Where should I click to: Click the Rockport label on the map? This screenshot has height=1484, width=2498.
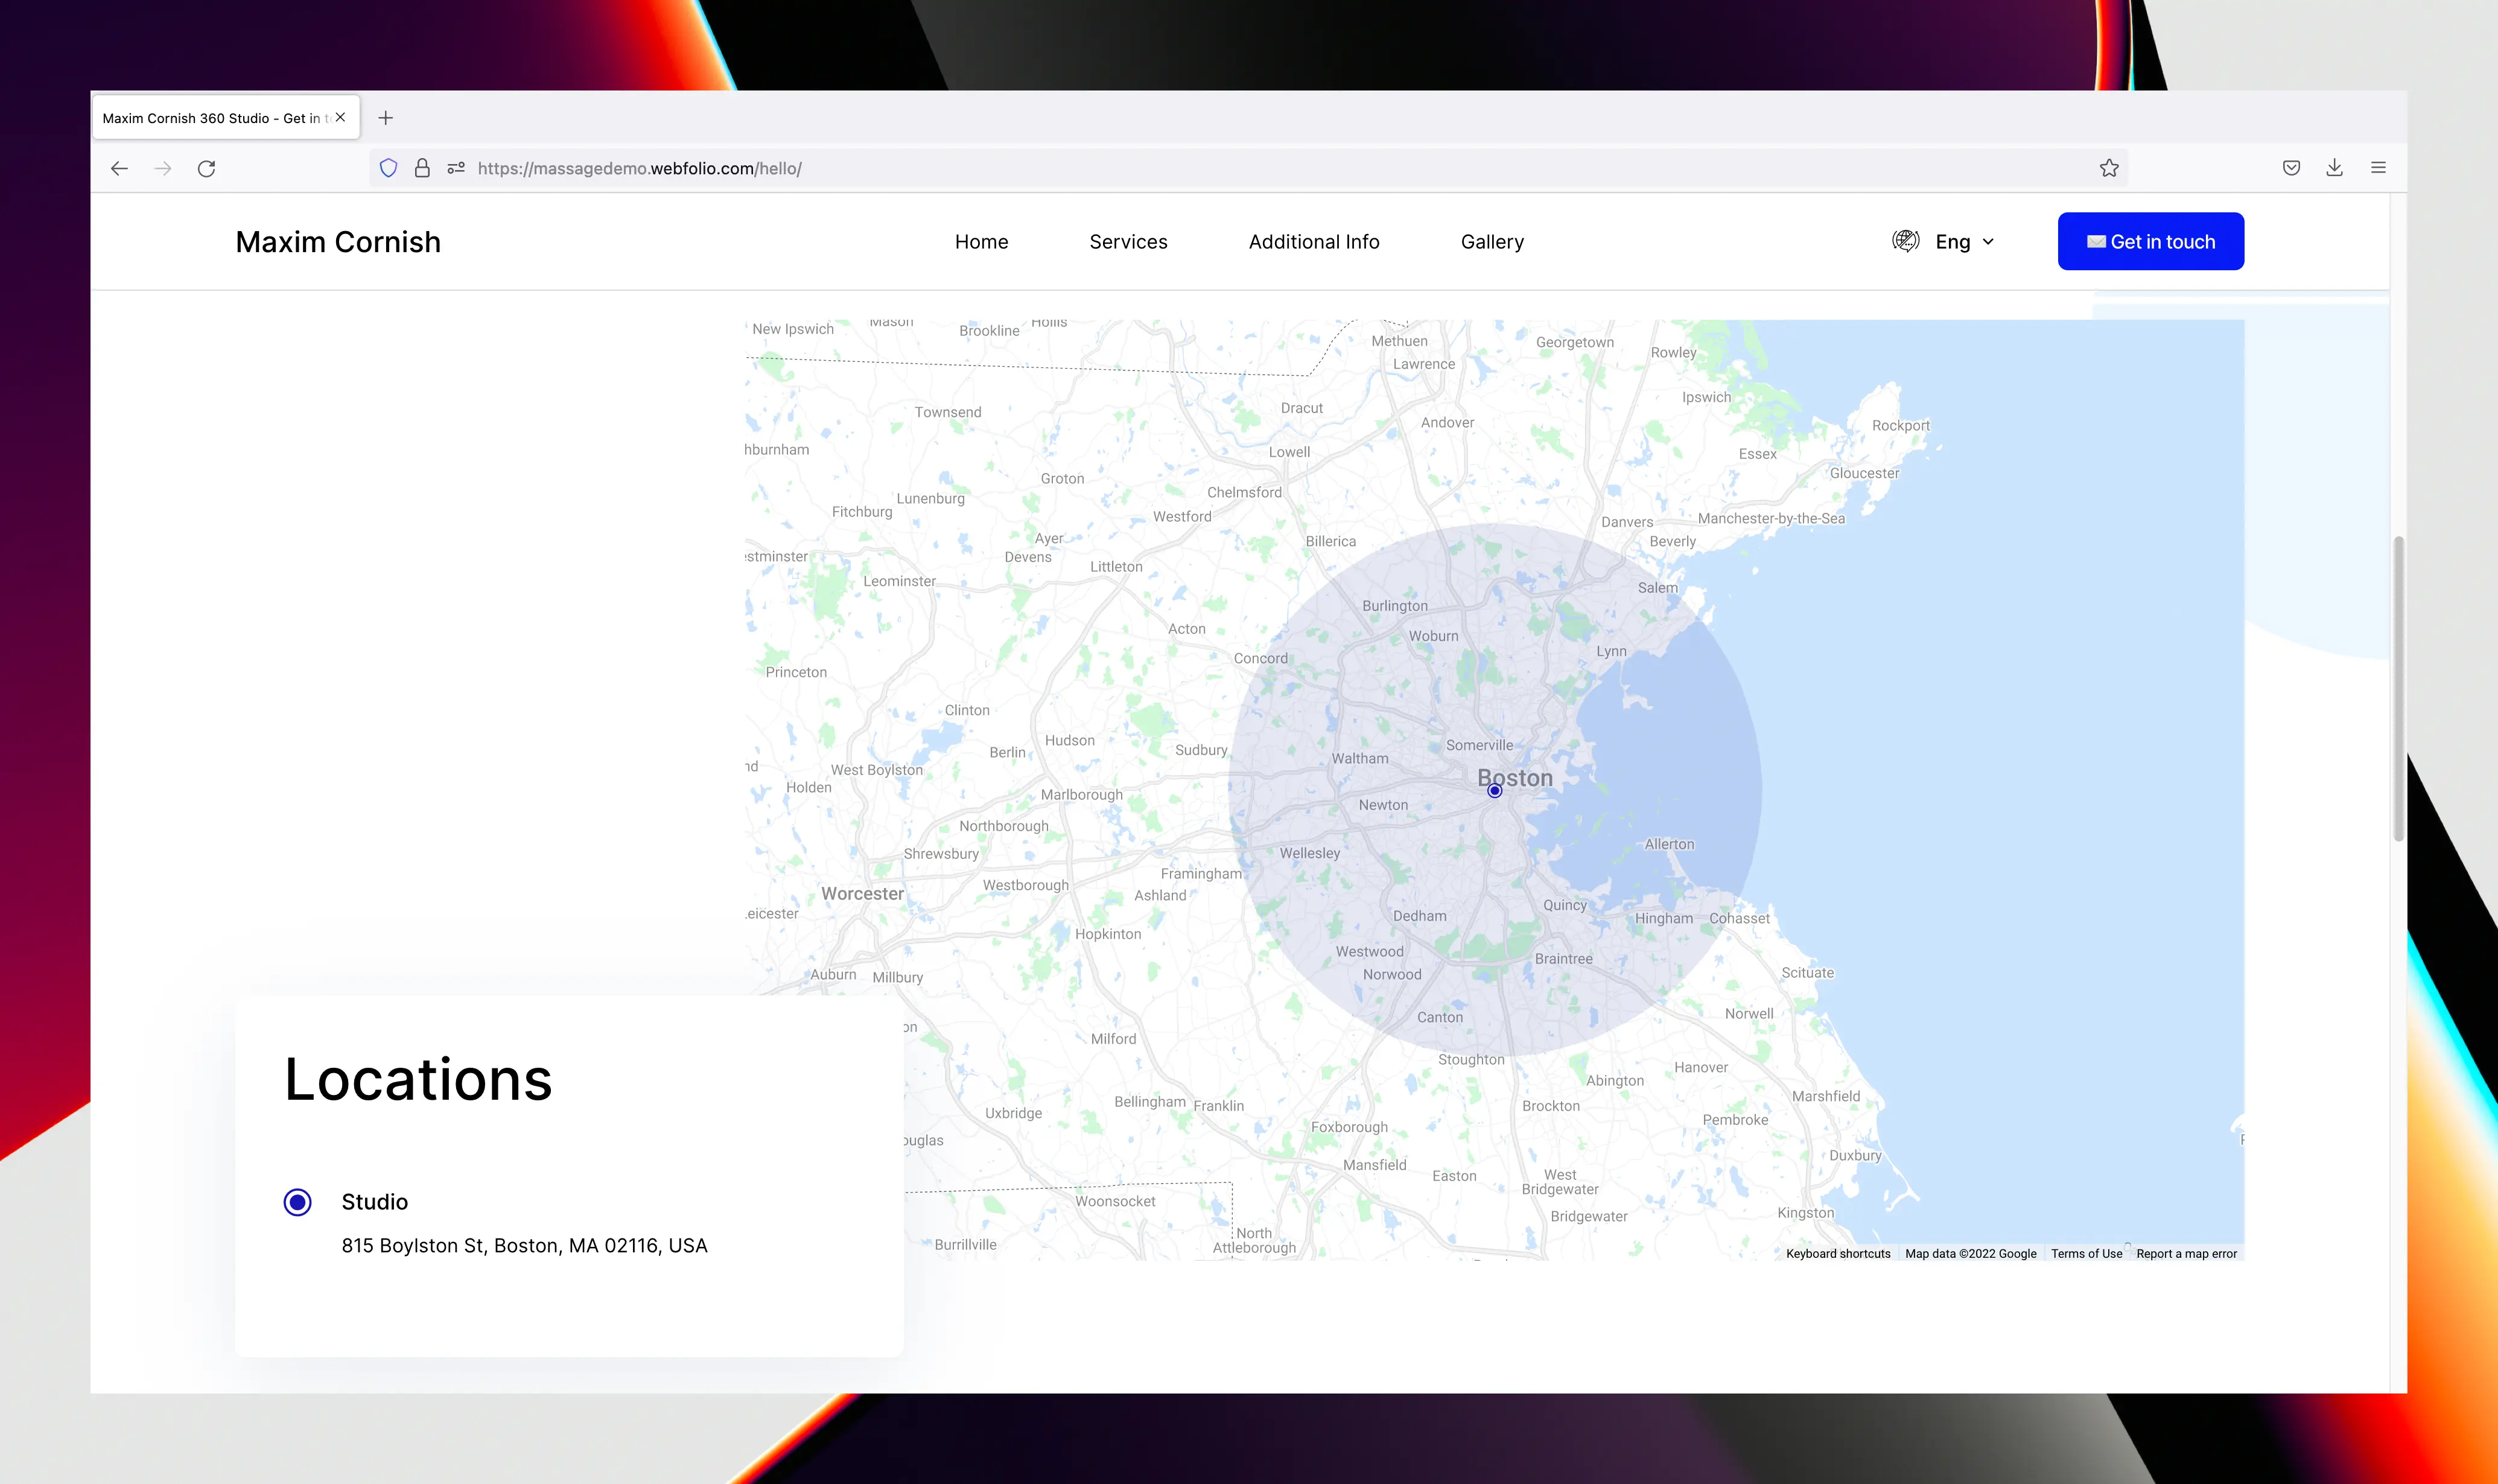point(1900,425)
